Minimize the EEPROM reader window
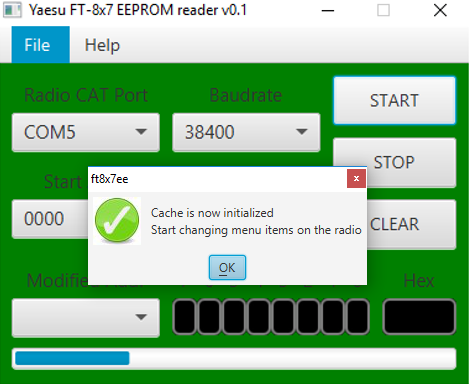Viewport: 469px width, 384px height. coord(328,10)
